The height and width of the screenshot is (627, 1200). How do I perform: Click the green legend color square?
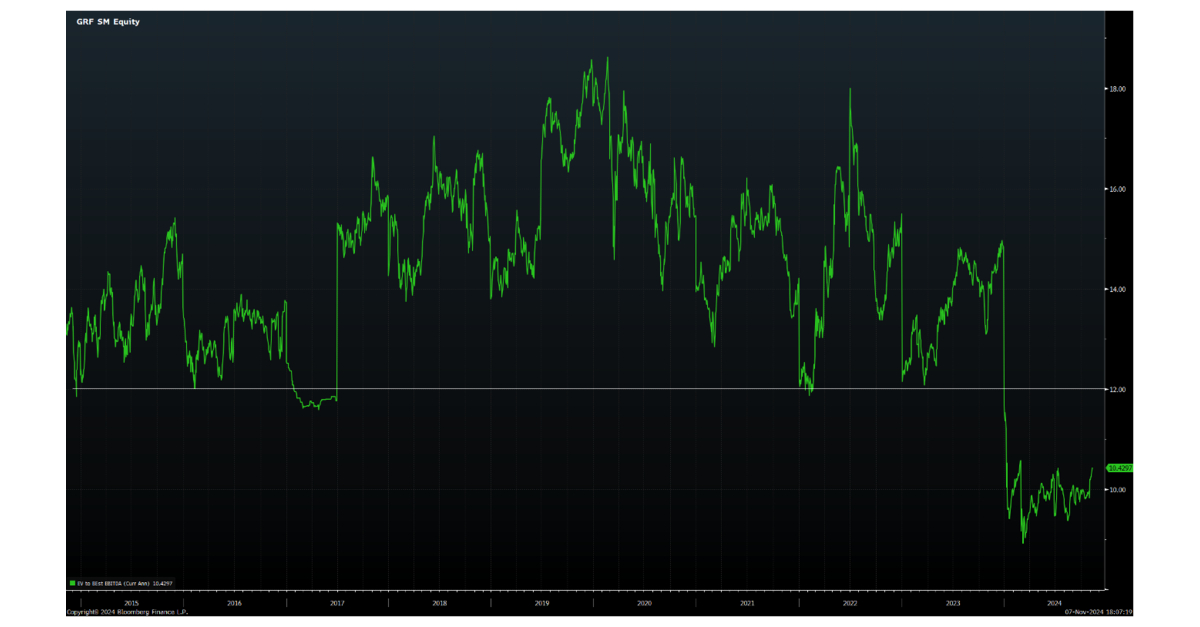72,583
